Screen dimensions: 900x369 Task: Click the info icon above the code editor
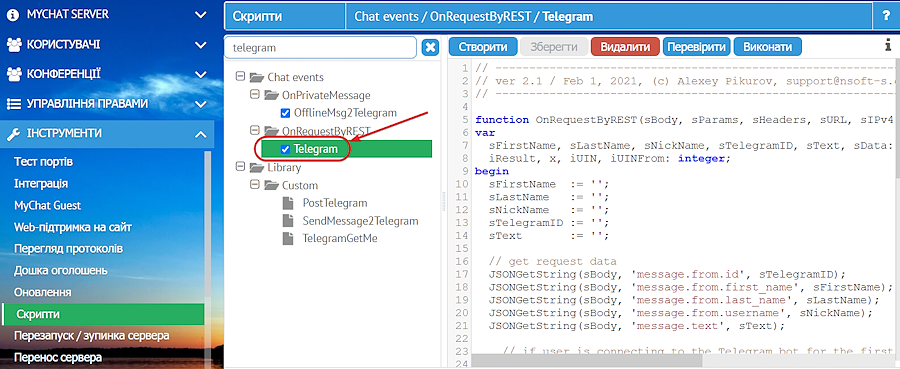click(888, 46)
